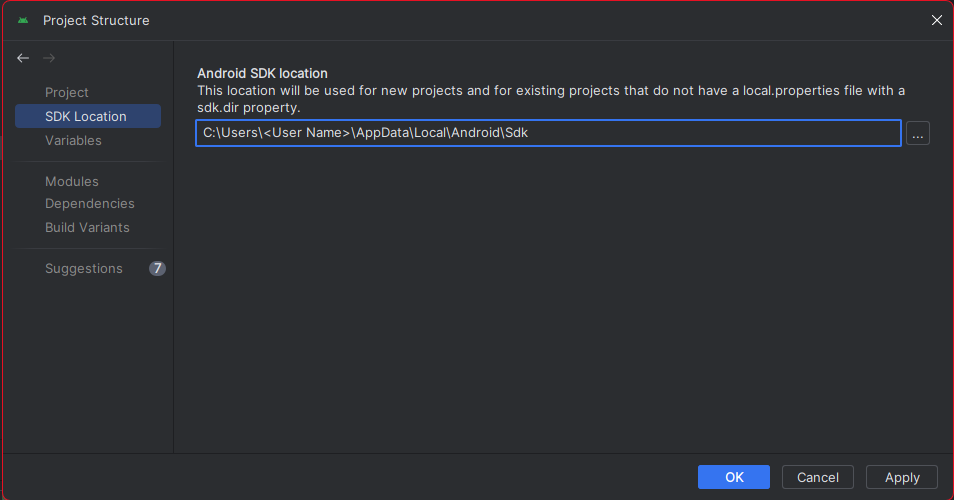Open the Variables section
Viewport: 954px width, 500px height.
pos(73,141)
